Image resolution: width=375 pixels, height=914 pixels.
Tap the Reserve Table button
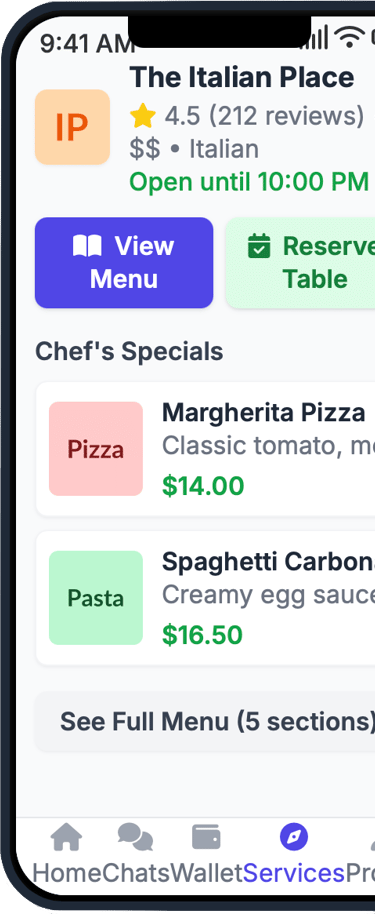click(x=300, y=262)
